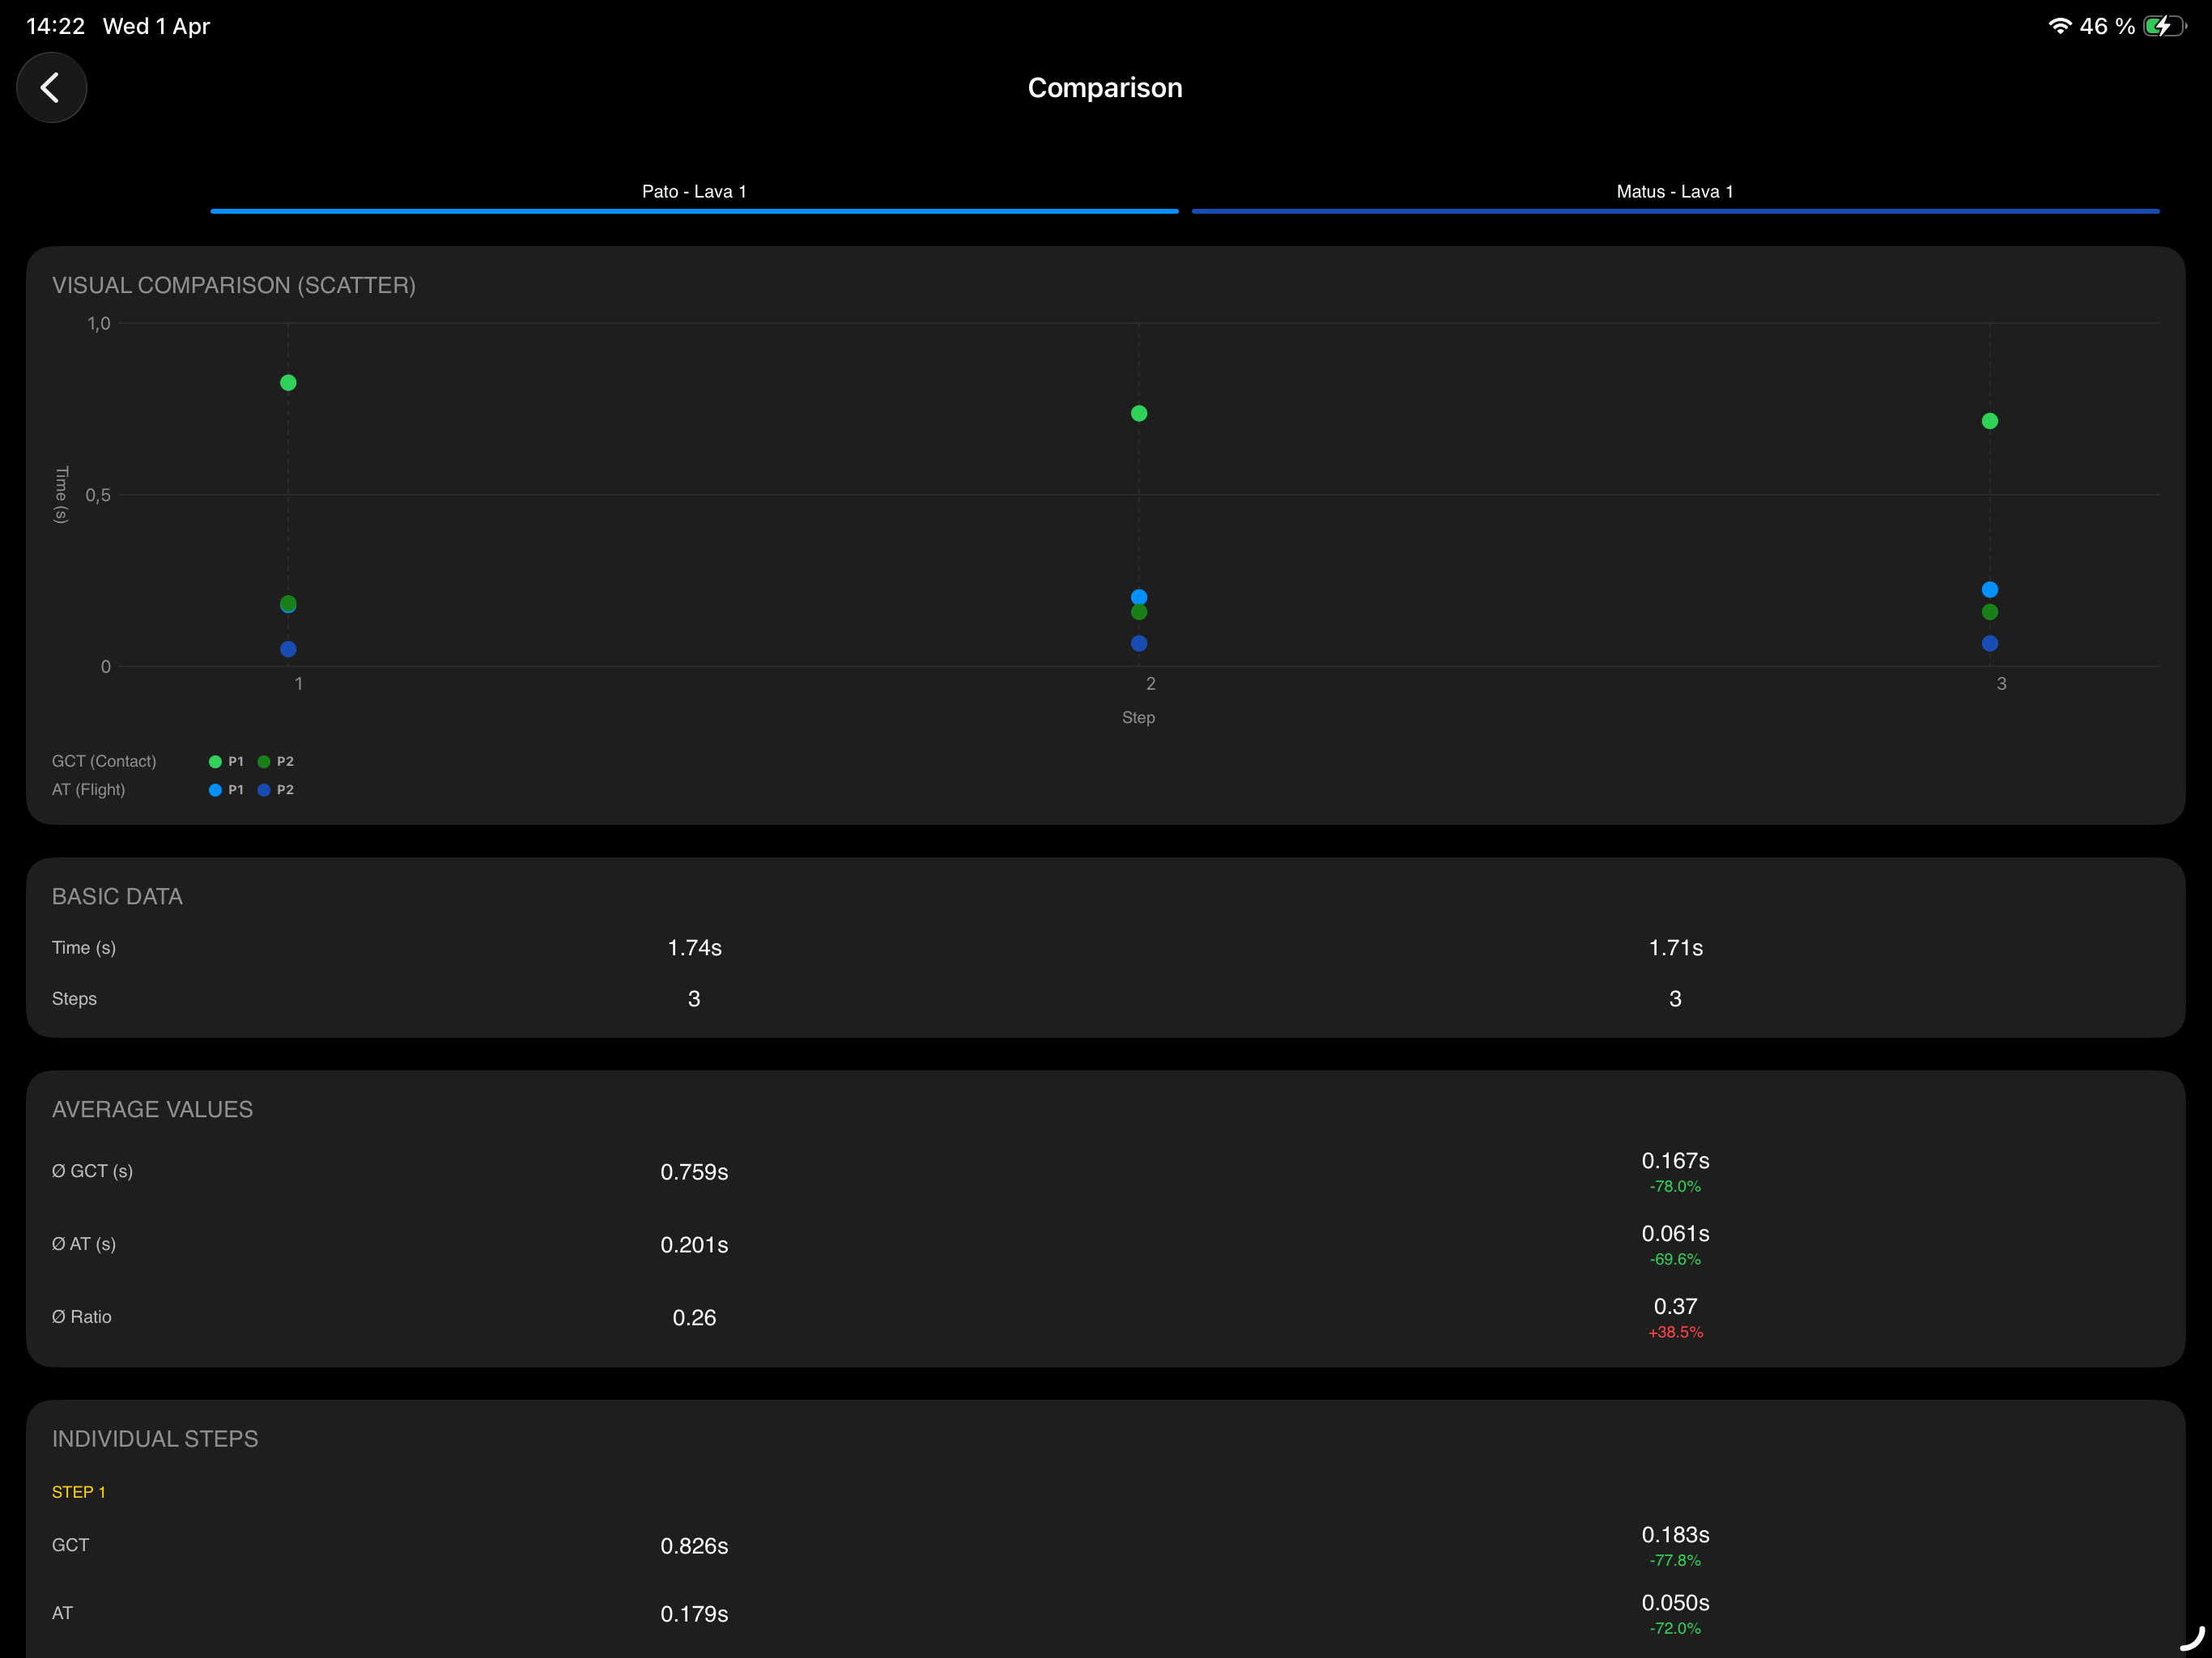Tap the Ø Ratio row label

coord(82,1317)
